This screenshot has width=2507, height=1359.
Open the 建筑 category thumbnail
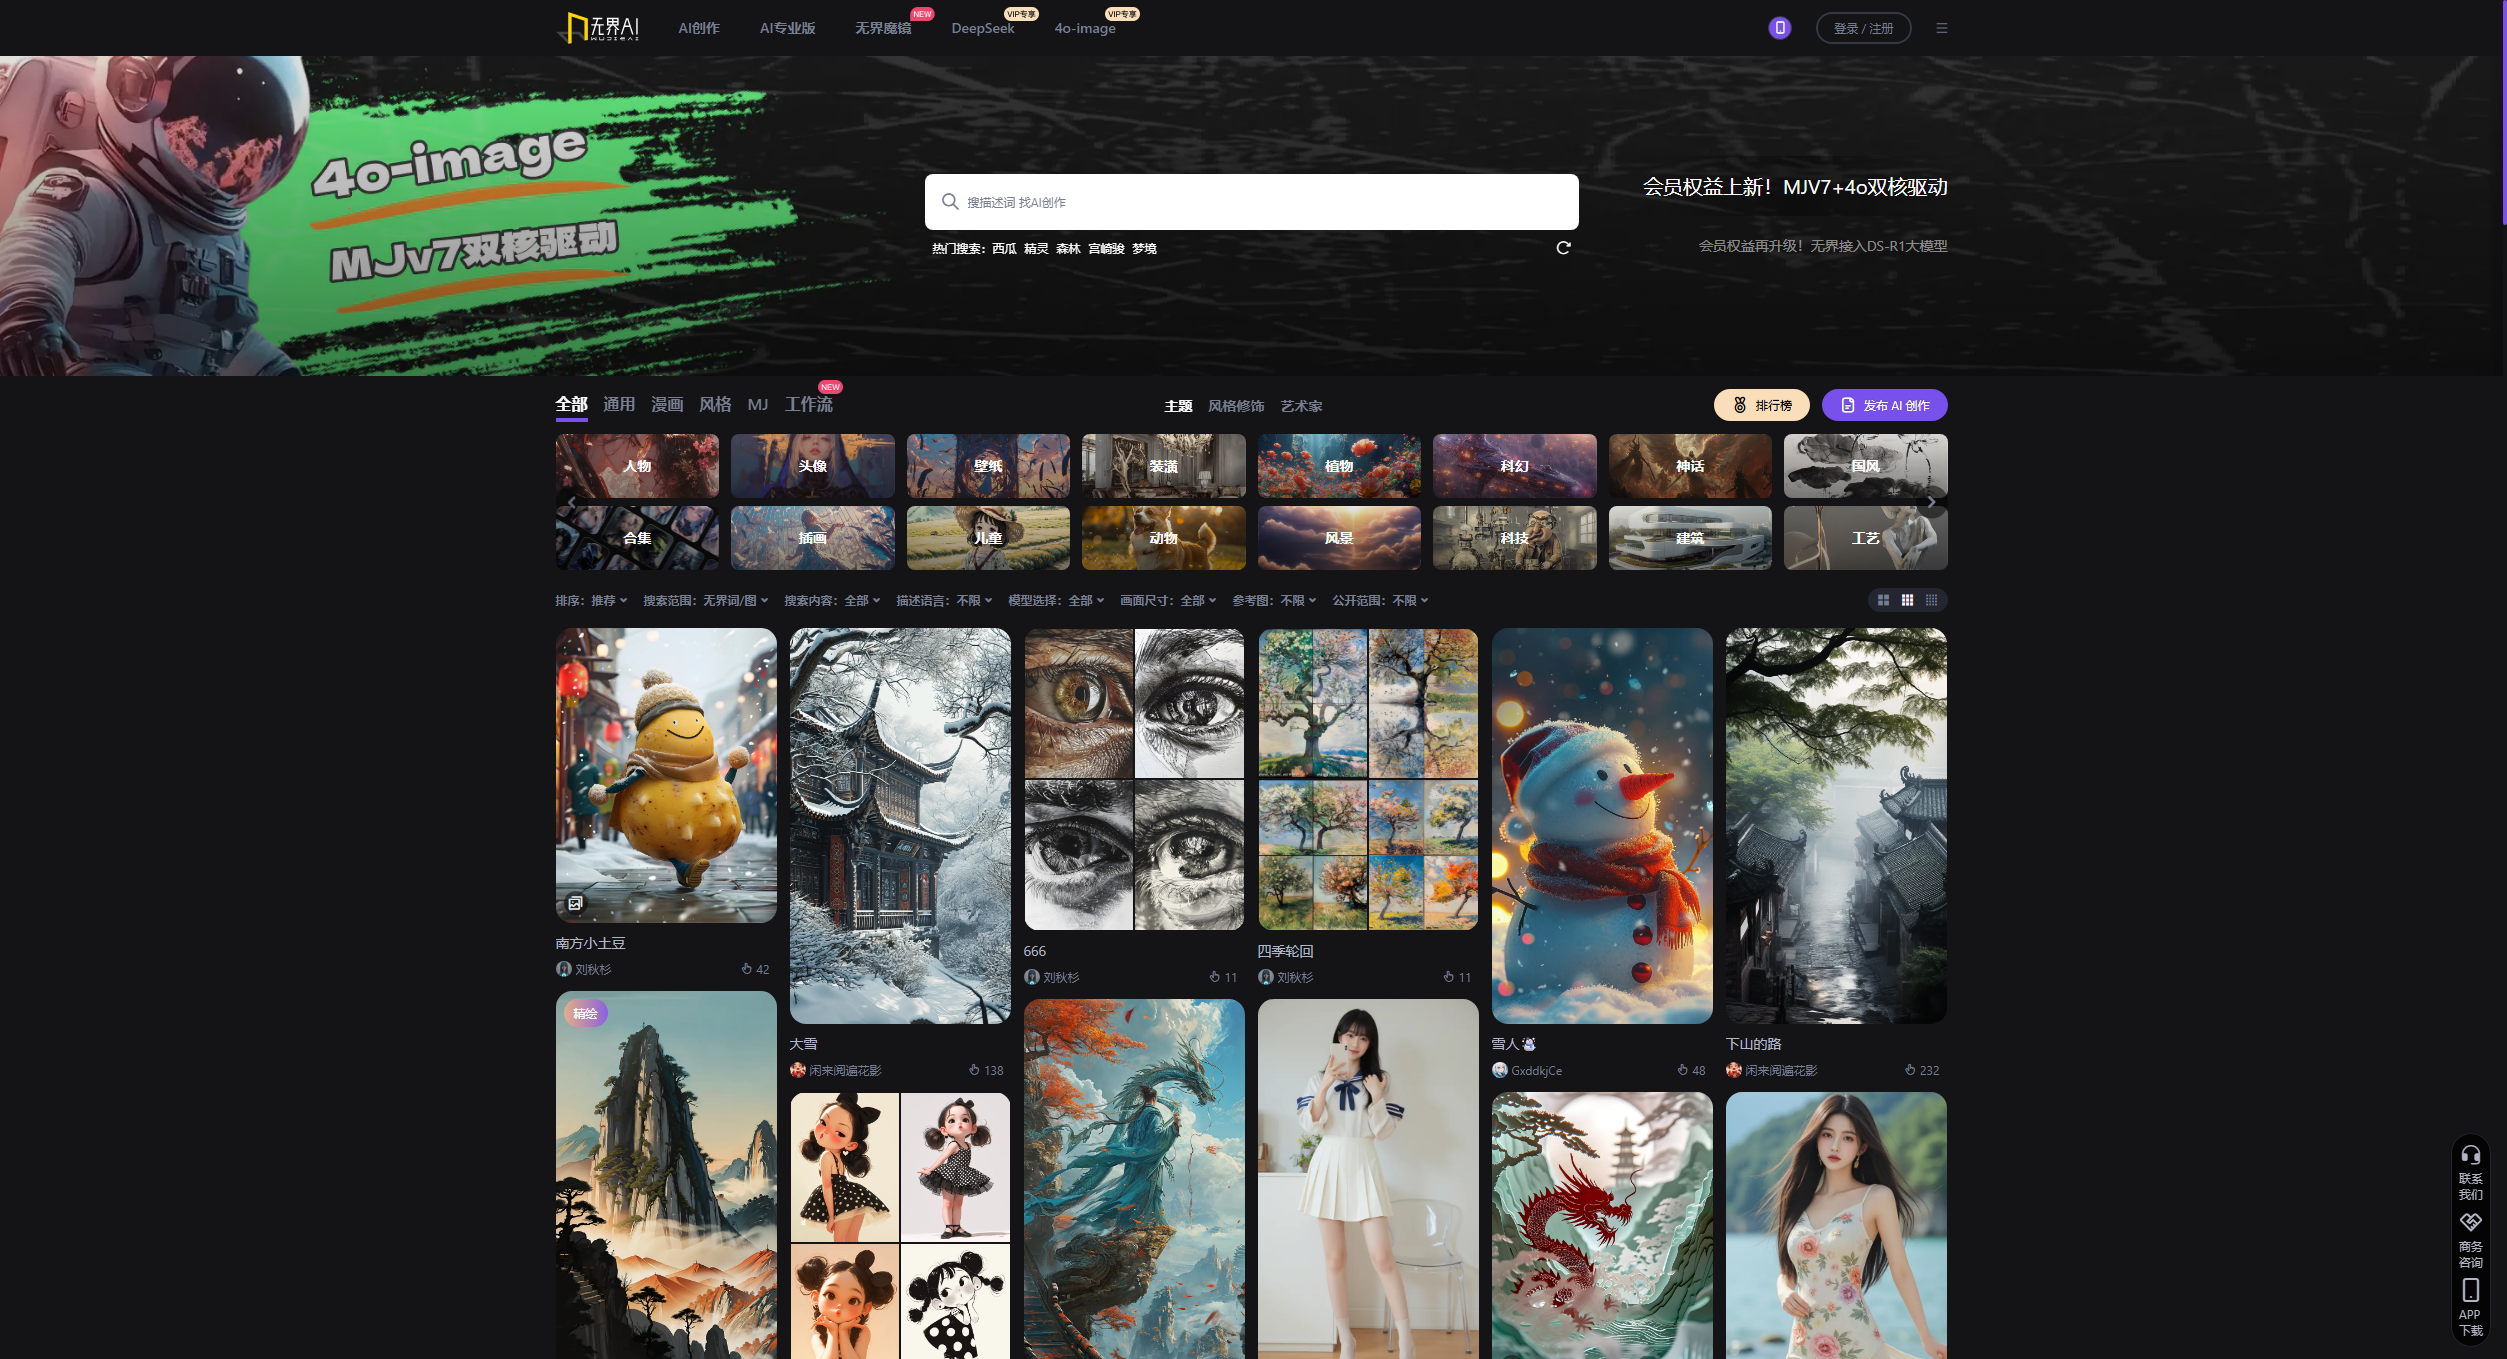click(1690, 538)
